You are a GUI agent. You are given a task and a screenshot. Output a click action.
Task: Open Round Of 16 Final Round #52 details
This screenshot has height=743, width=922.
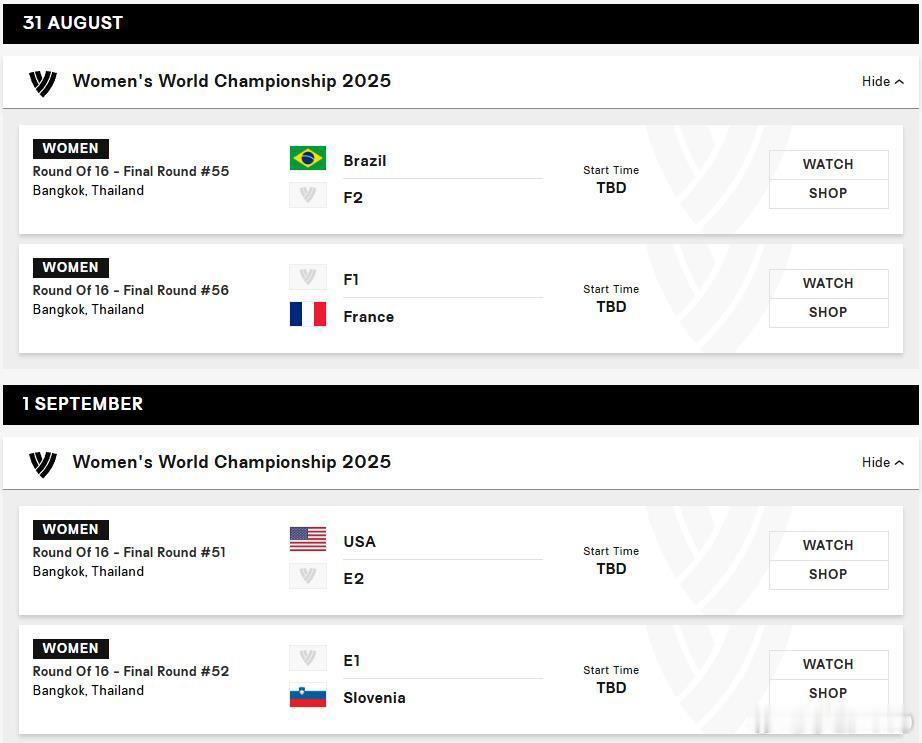pos(131,671)
